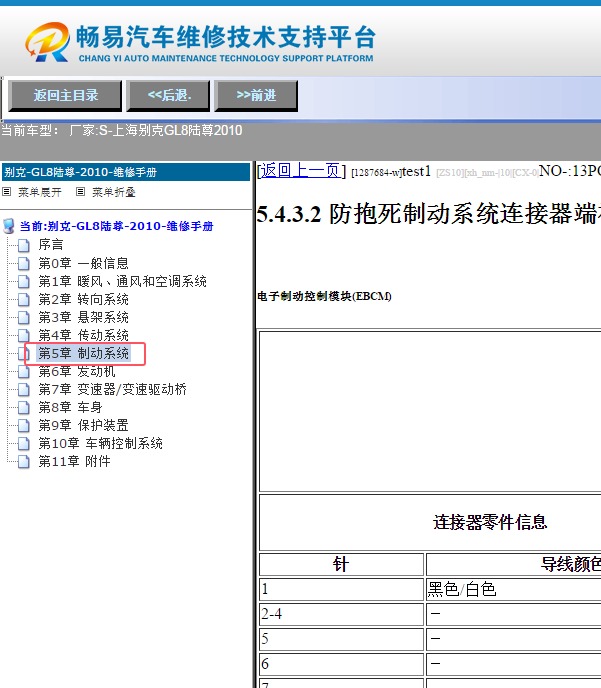
Task: Click the 当前车型 vehicle info text
Action: (x=122, y=130)
